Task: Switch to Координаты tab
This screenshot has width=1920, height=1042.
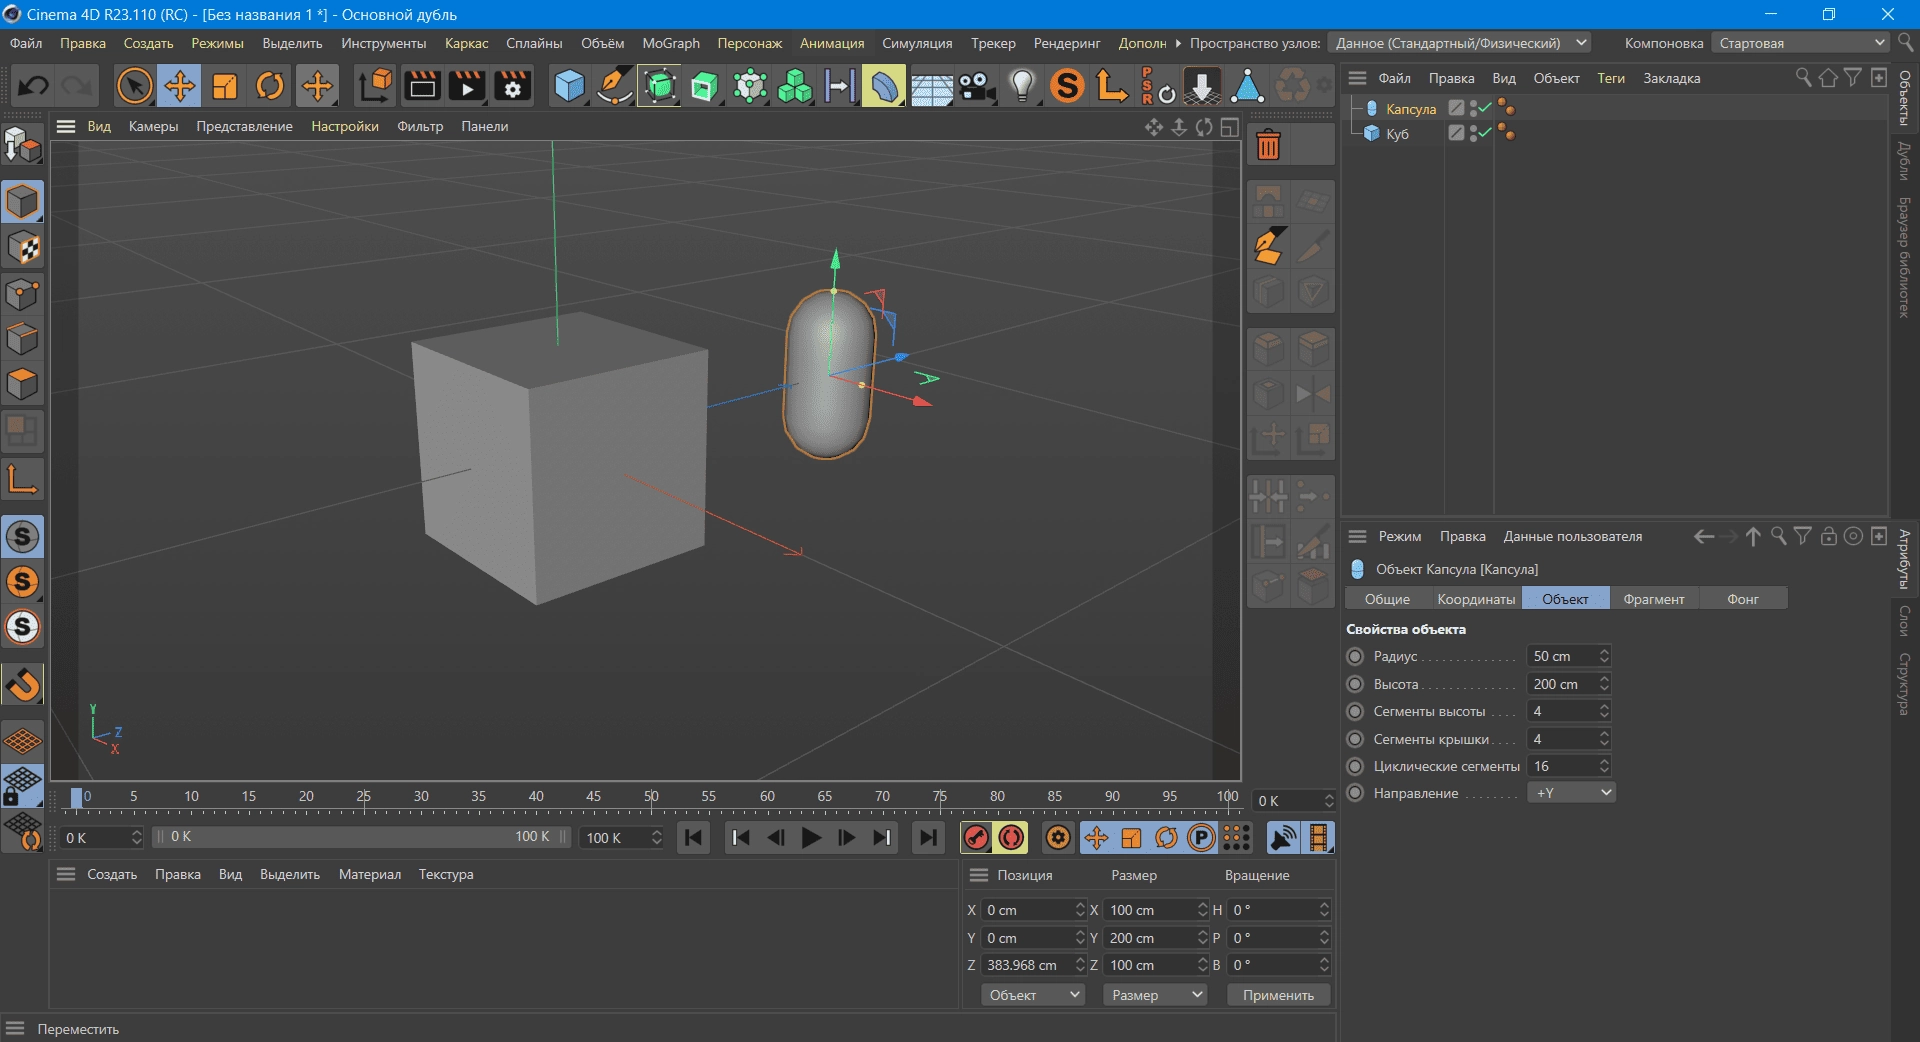Action: (1476, 599)
